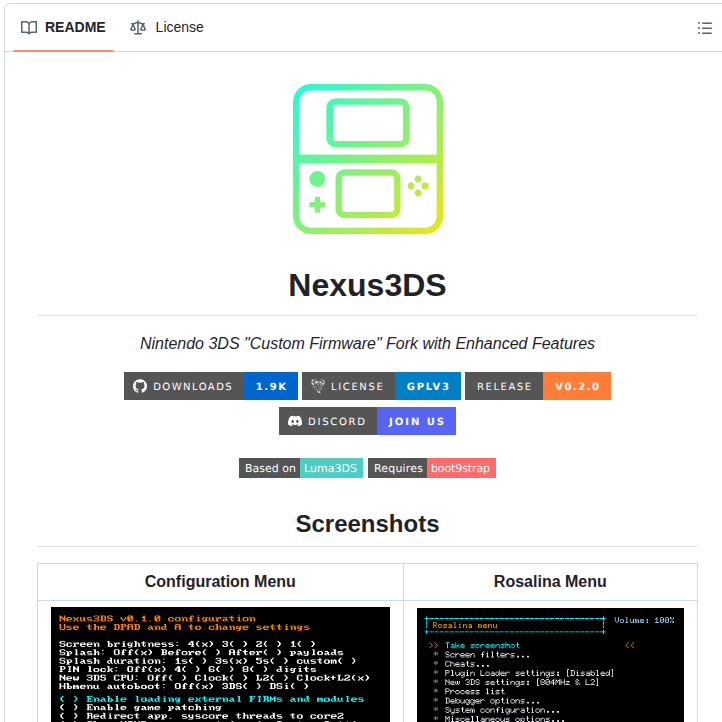The height and width of the screenshot is (722, 722).
Task: Open the table of contents outline
Action: tap(704, 28)
